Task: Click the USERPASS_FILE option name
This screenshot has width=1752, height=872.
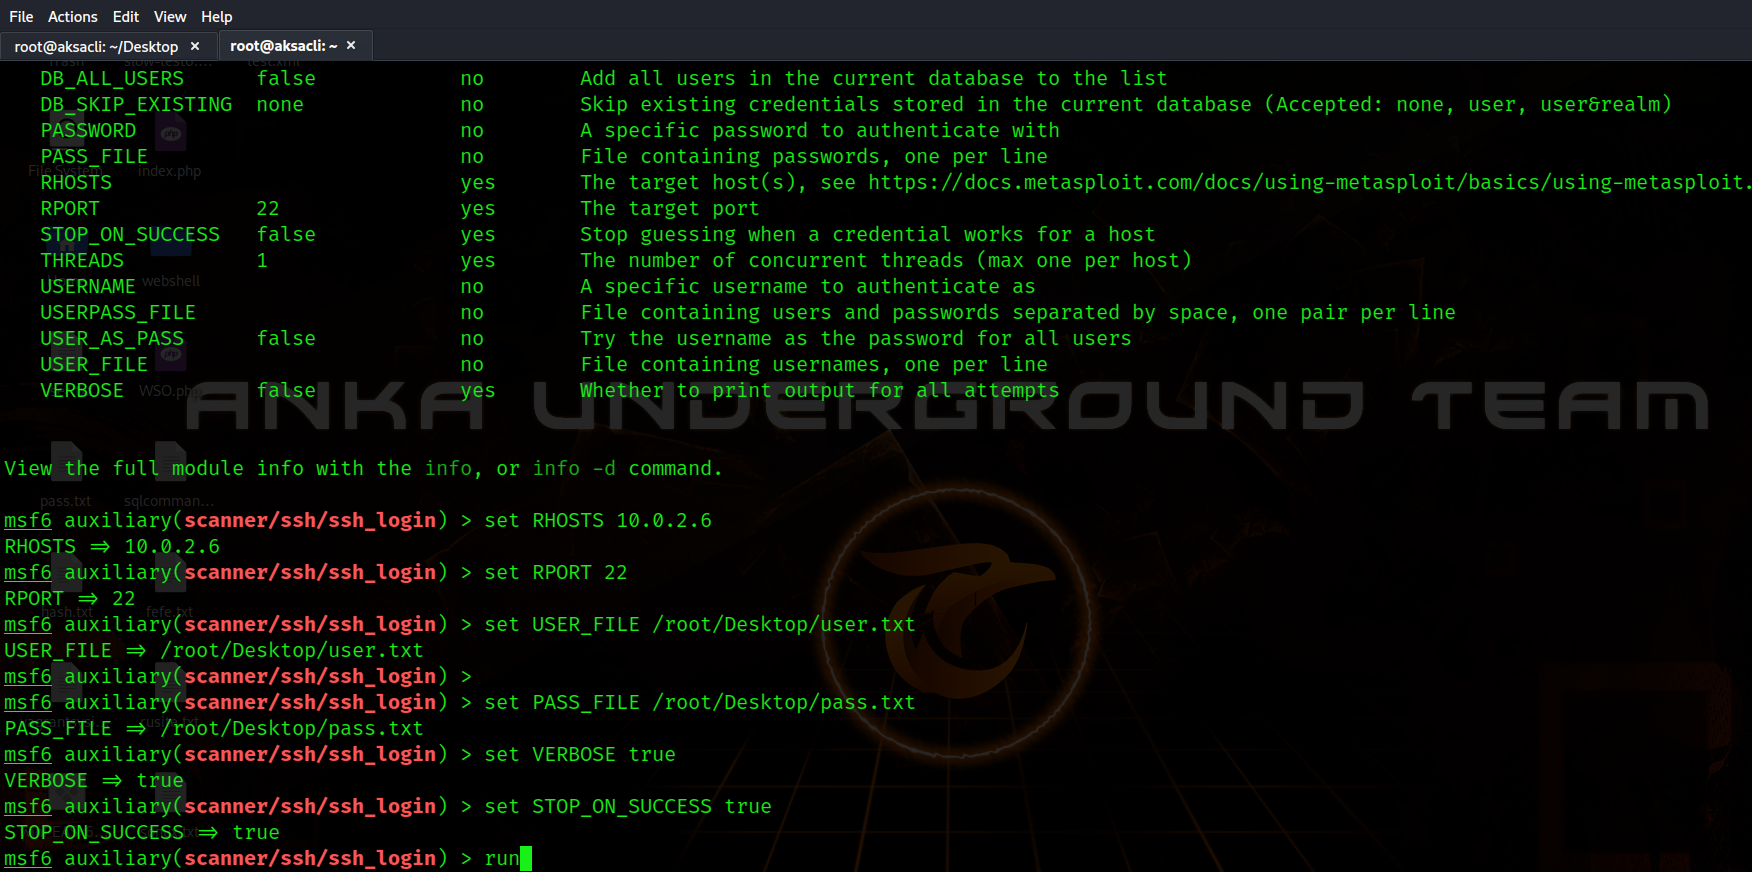Action: click(x=118, y=312)
